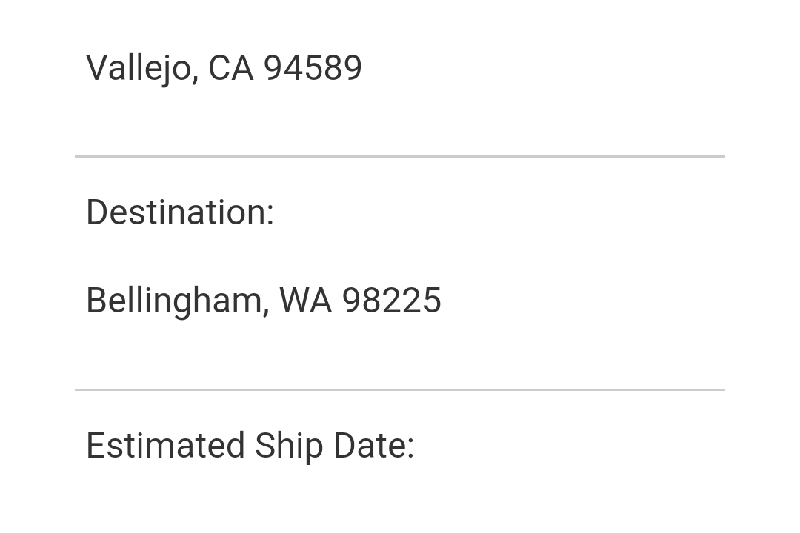The image size is (800, 533).
Task: Click the Vallejo, CA 94589 origin address
Action: click(x=224, y=69)
